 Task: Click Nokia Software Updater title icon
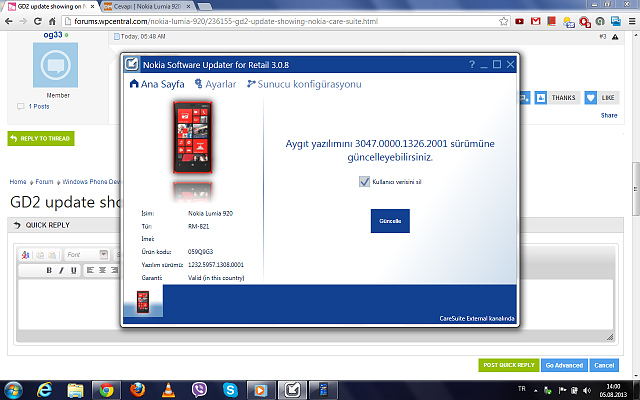pyautogui.click(x=132, y=64)
